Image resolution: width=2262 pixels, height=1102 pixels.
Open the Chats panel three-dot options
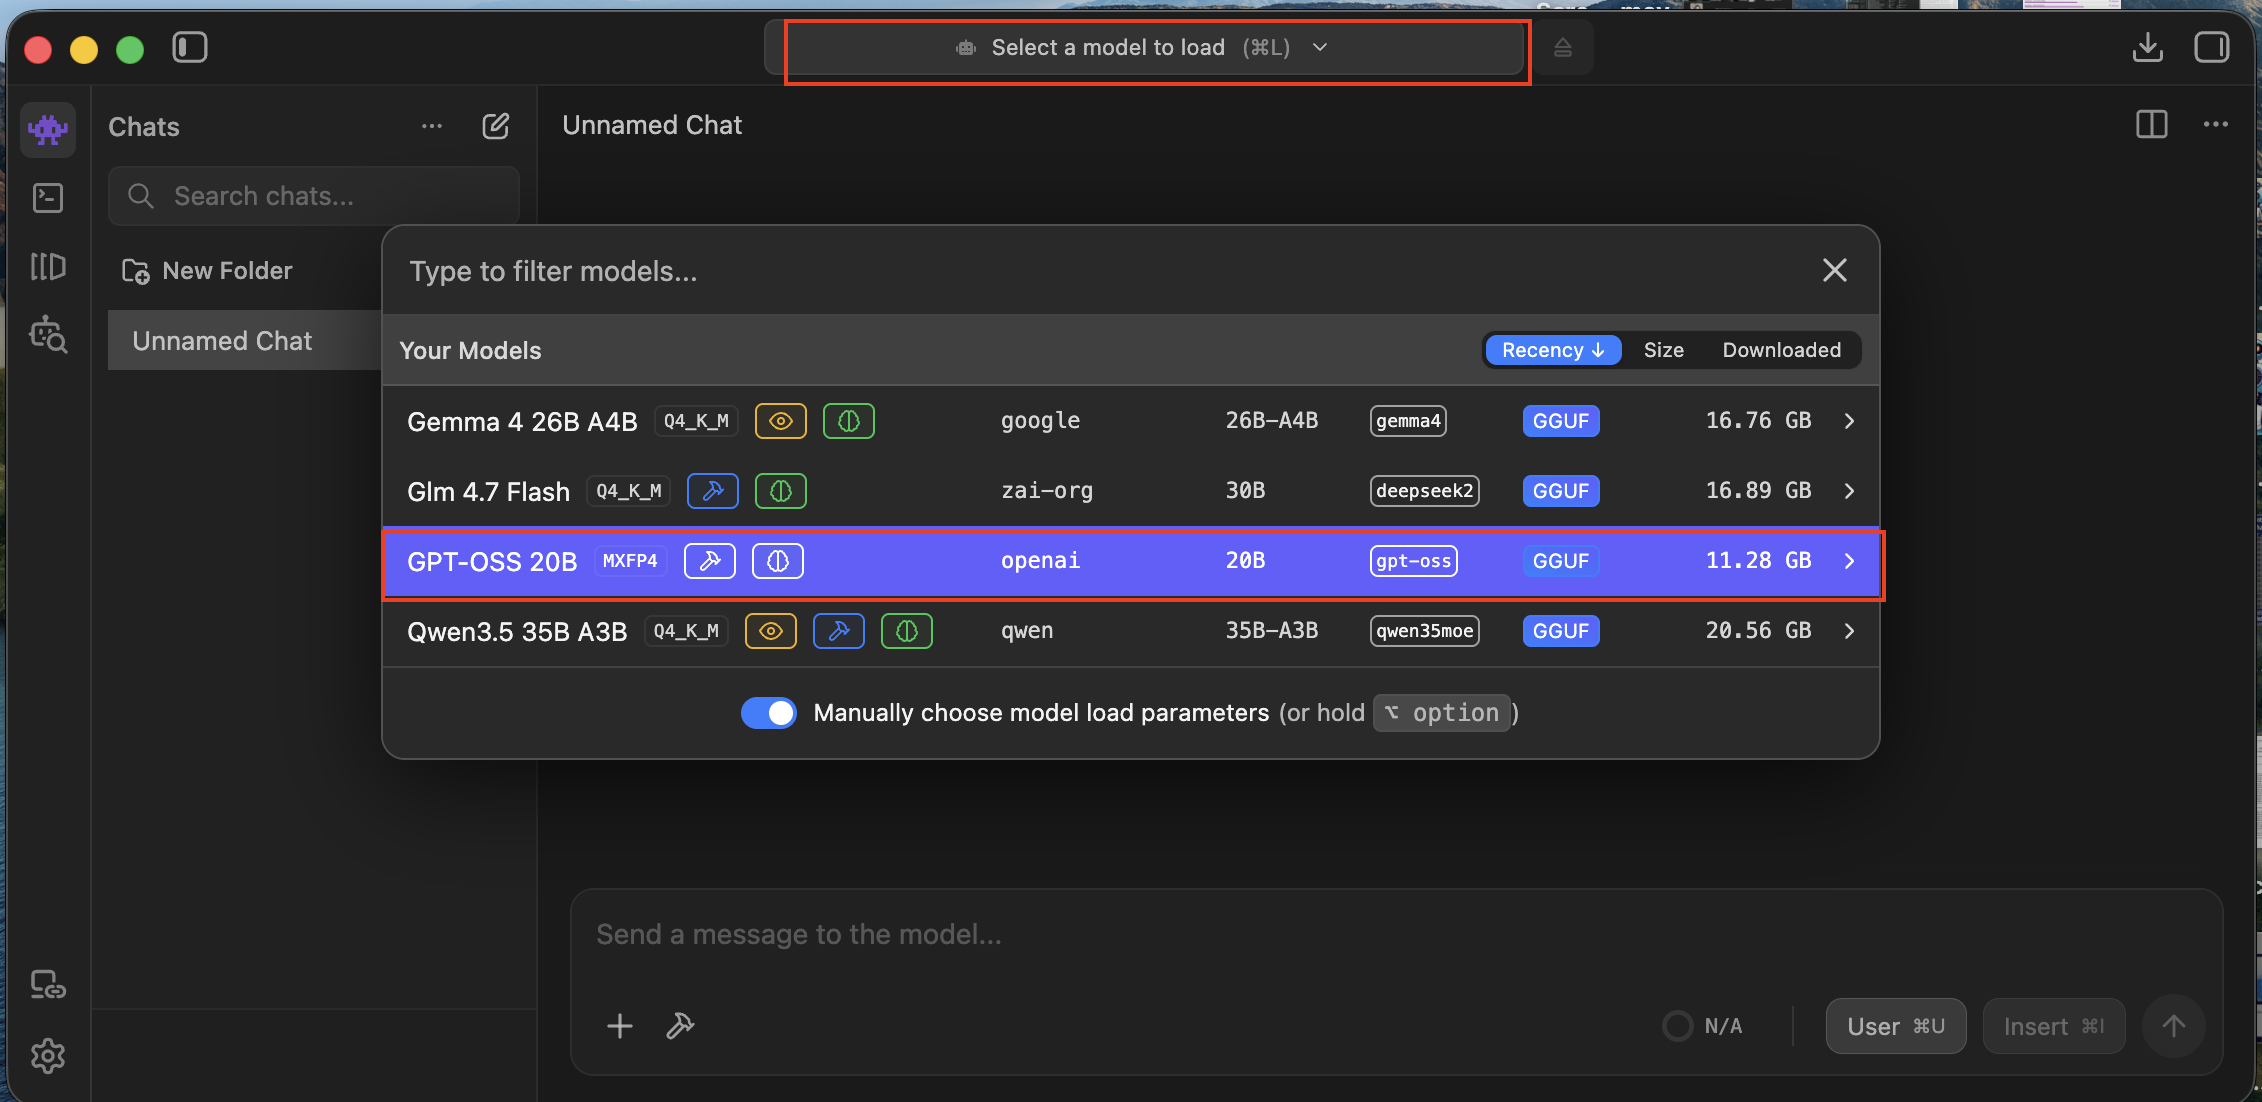432,126
